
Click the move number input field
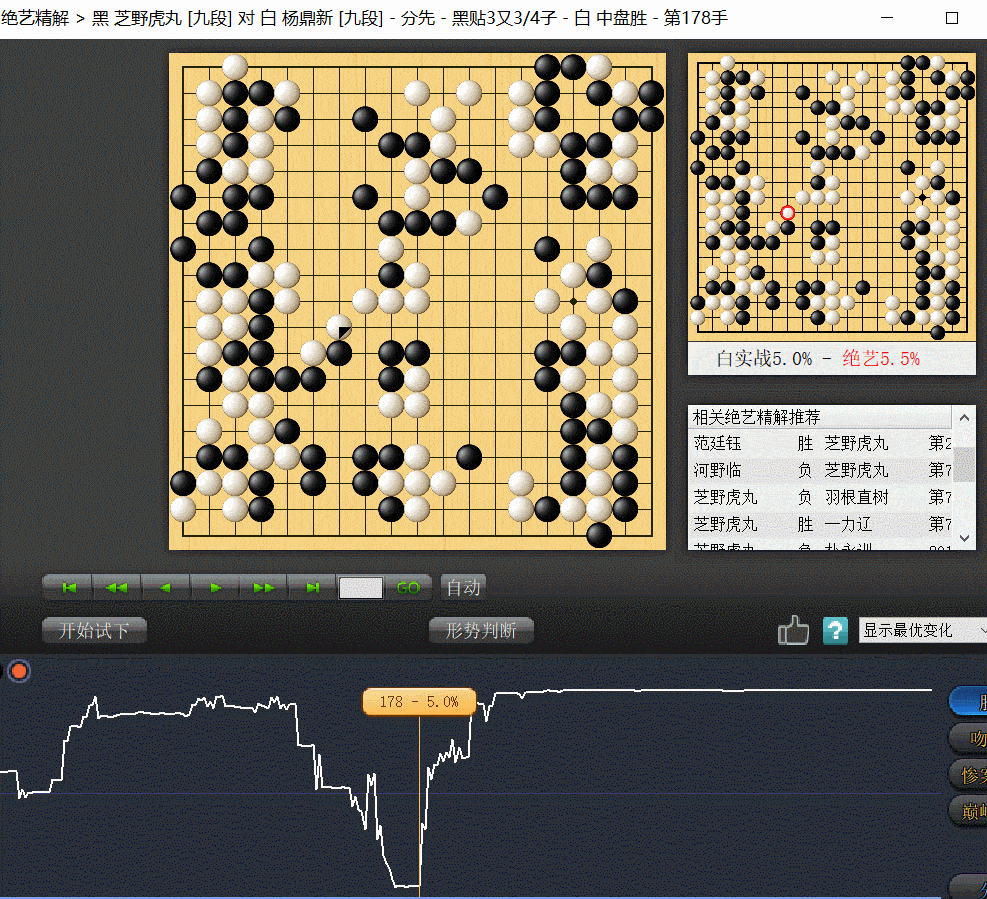(x=360, y=588)
